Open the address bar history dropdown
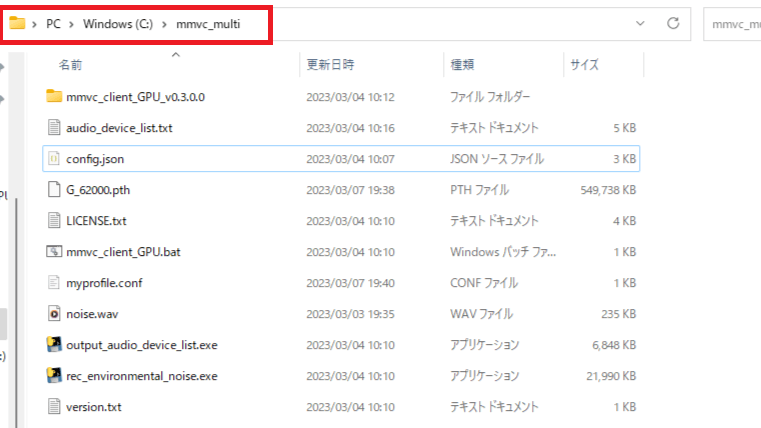 pyautogui.click(x=640, y=23)
